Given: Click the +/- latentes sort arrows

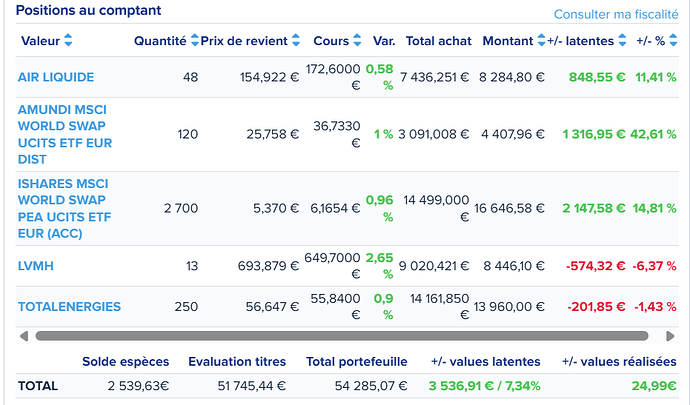Looking at the screenshot, I should coord(623,41).
